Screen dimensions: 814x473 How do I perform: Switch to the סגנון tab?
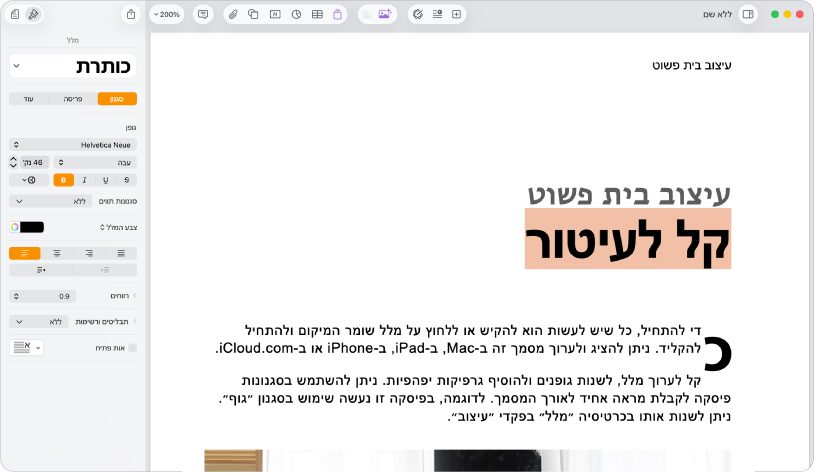(117, 99)
